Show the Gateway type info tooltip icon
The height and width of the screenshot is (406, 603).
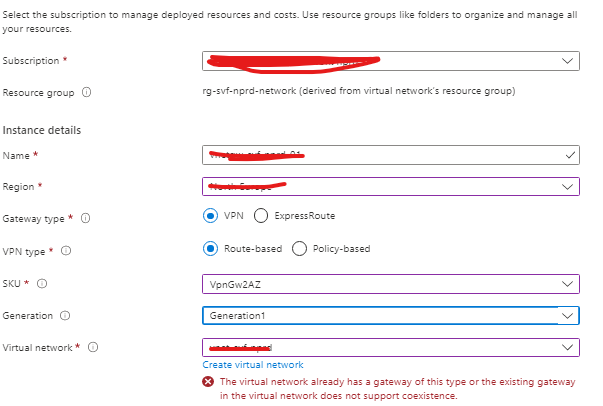pyautogui.click(x=85, y=218)
